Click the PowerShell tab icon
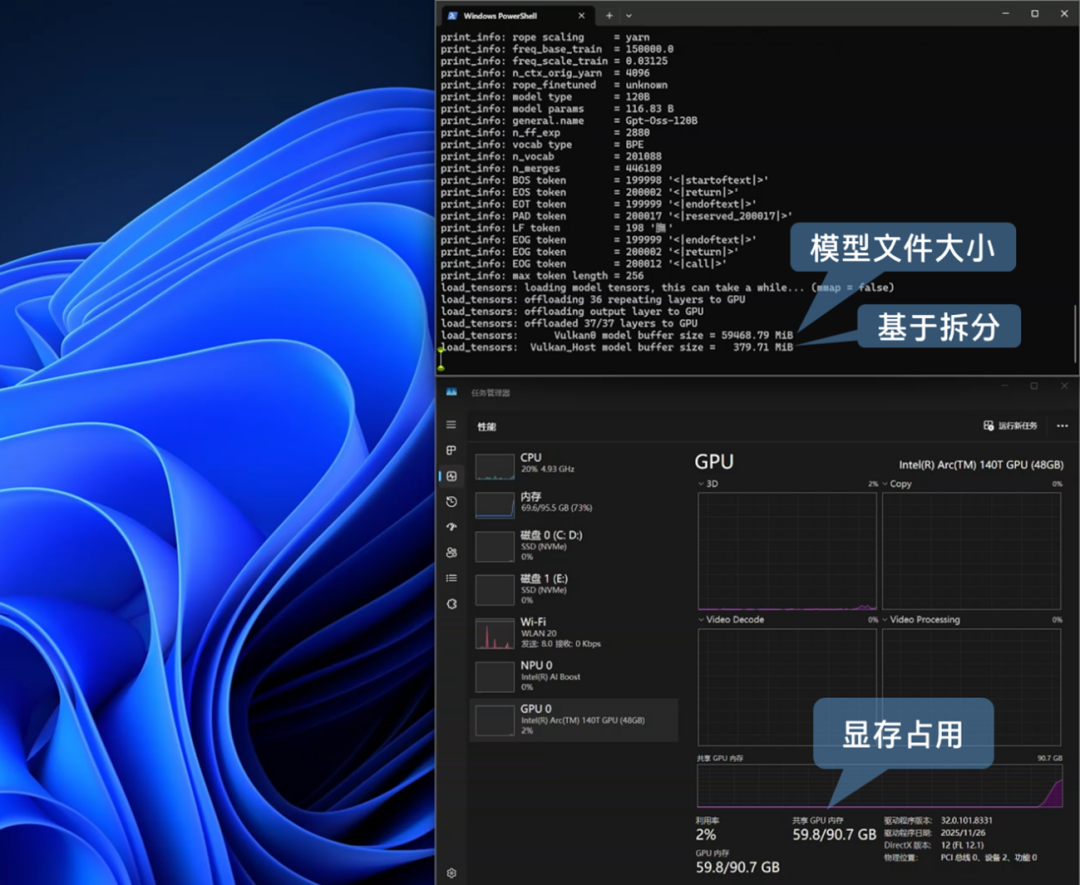 (452, 15)
